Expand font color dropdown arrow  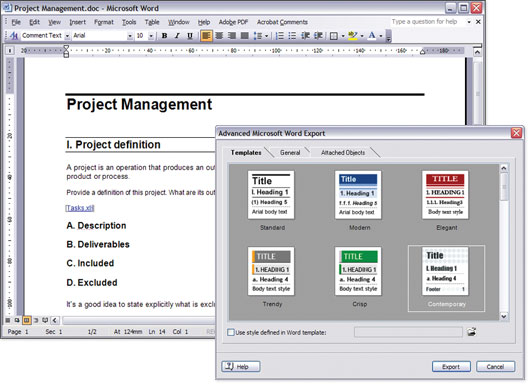[381, 36]
